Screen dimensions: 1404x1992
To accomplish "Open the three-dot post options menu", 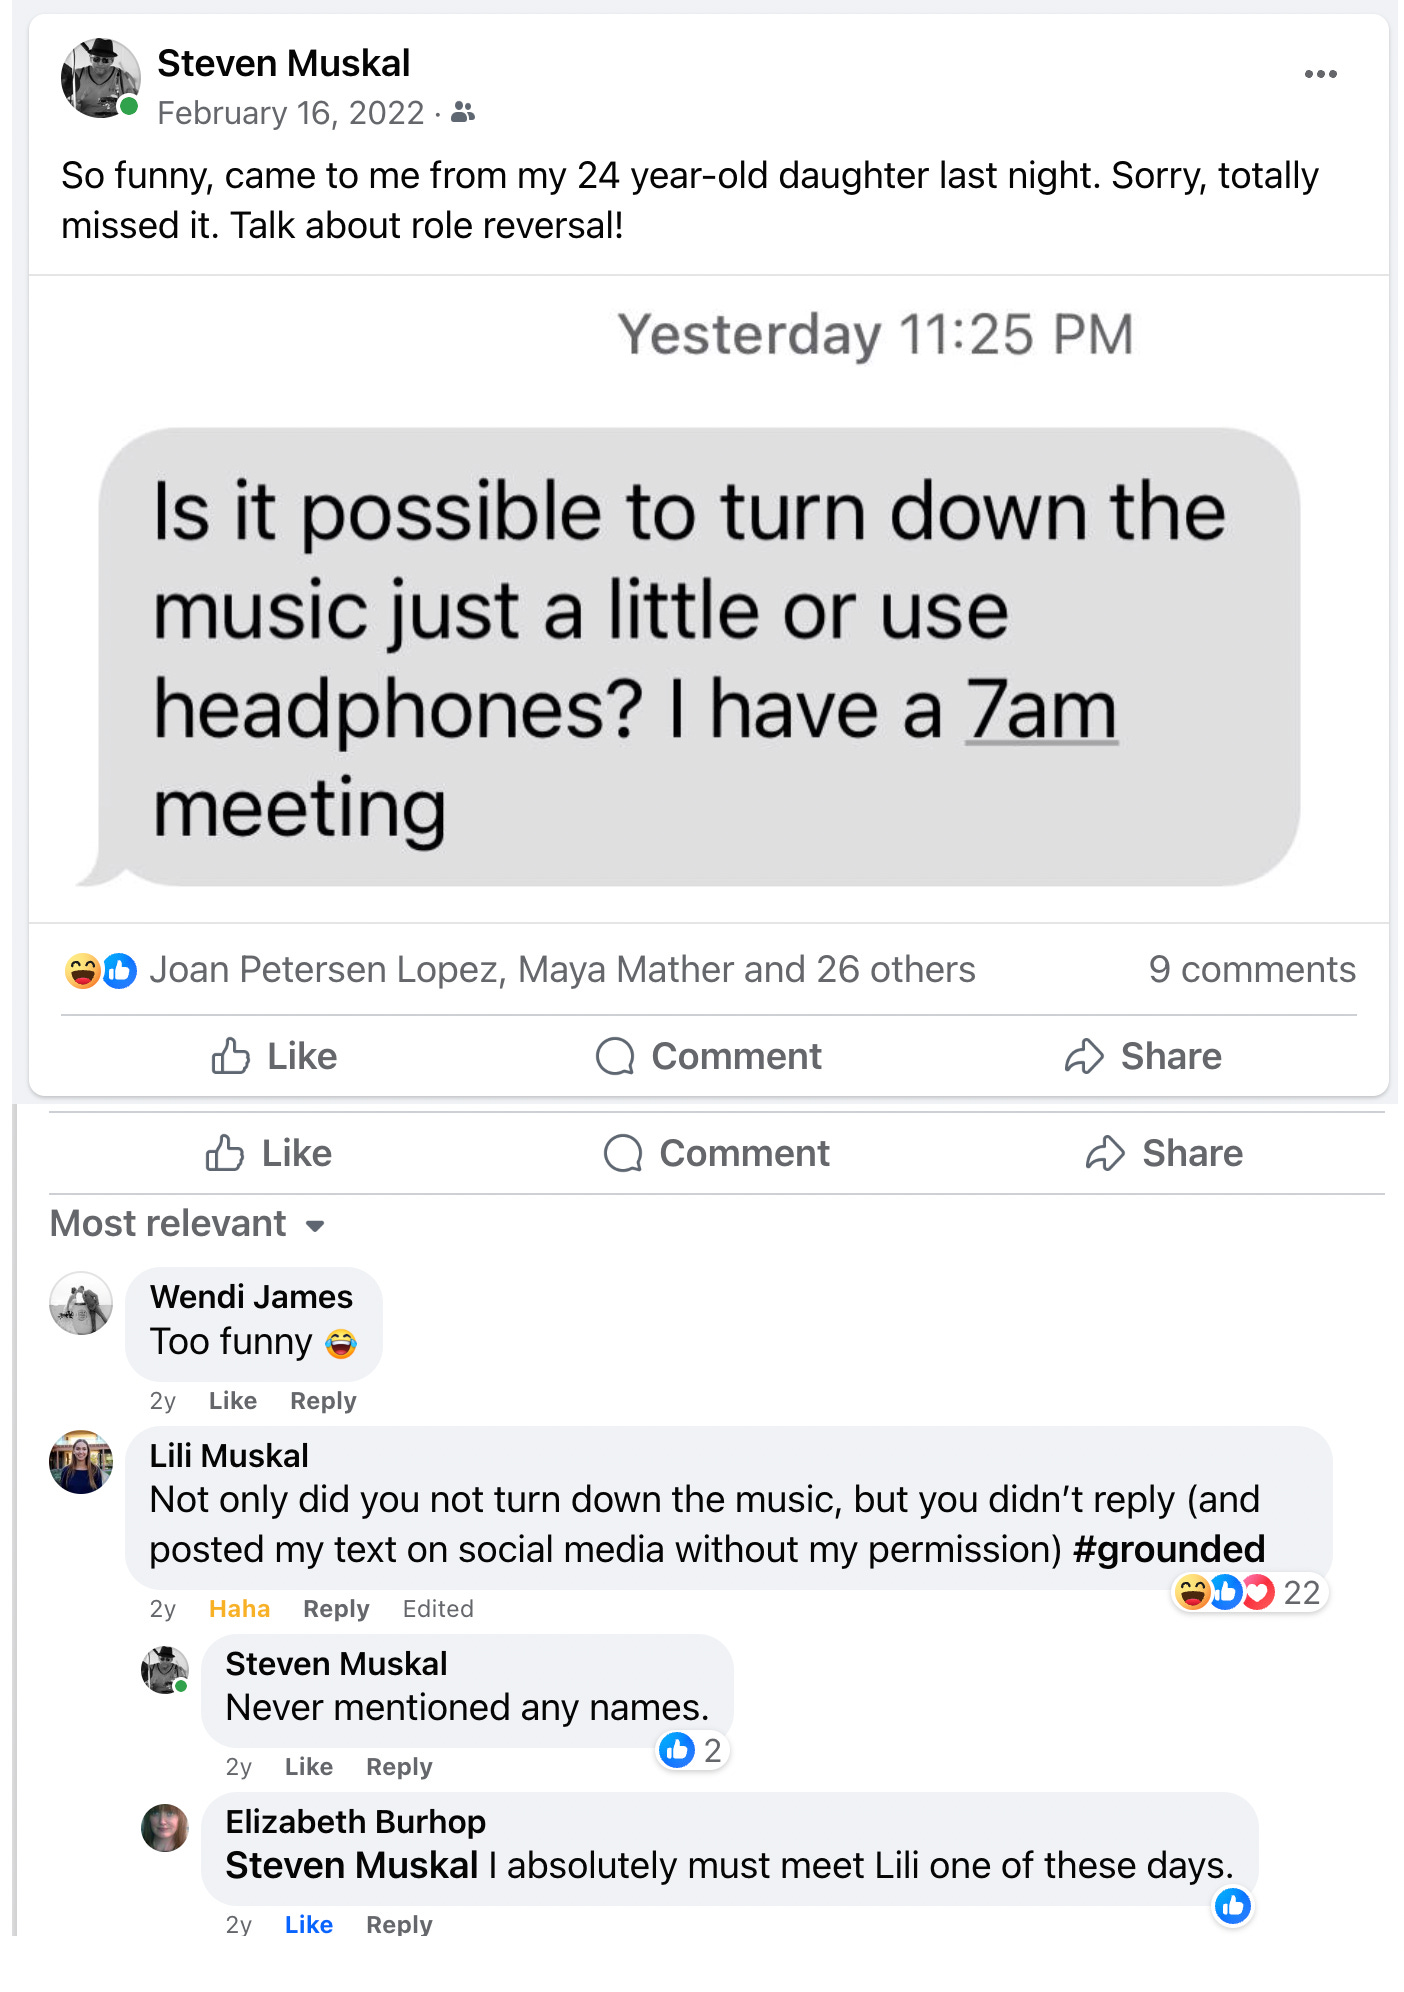I will (x=1320, y=74).
